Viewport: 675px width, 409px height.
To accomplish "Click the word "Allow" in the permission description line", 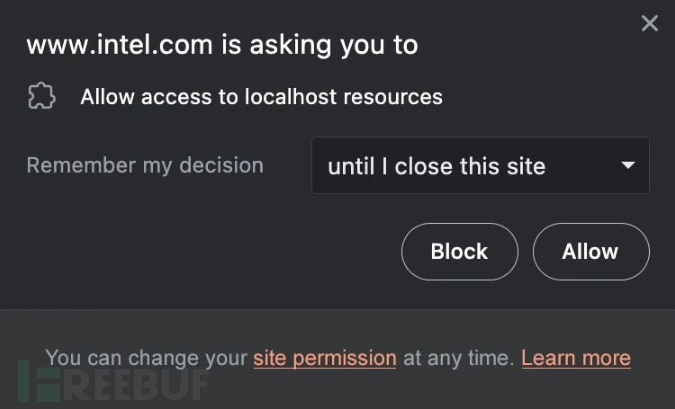I will click(x=107, y=97).
